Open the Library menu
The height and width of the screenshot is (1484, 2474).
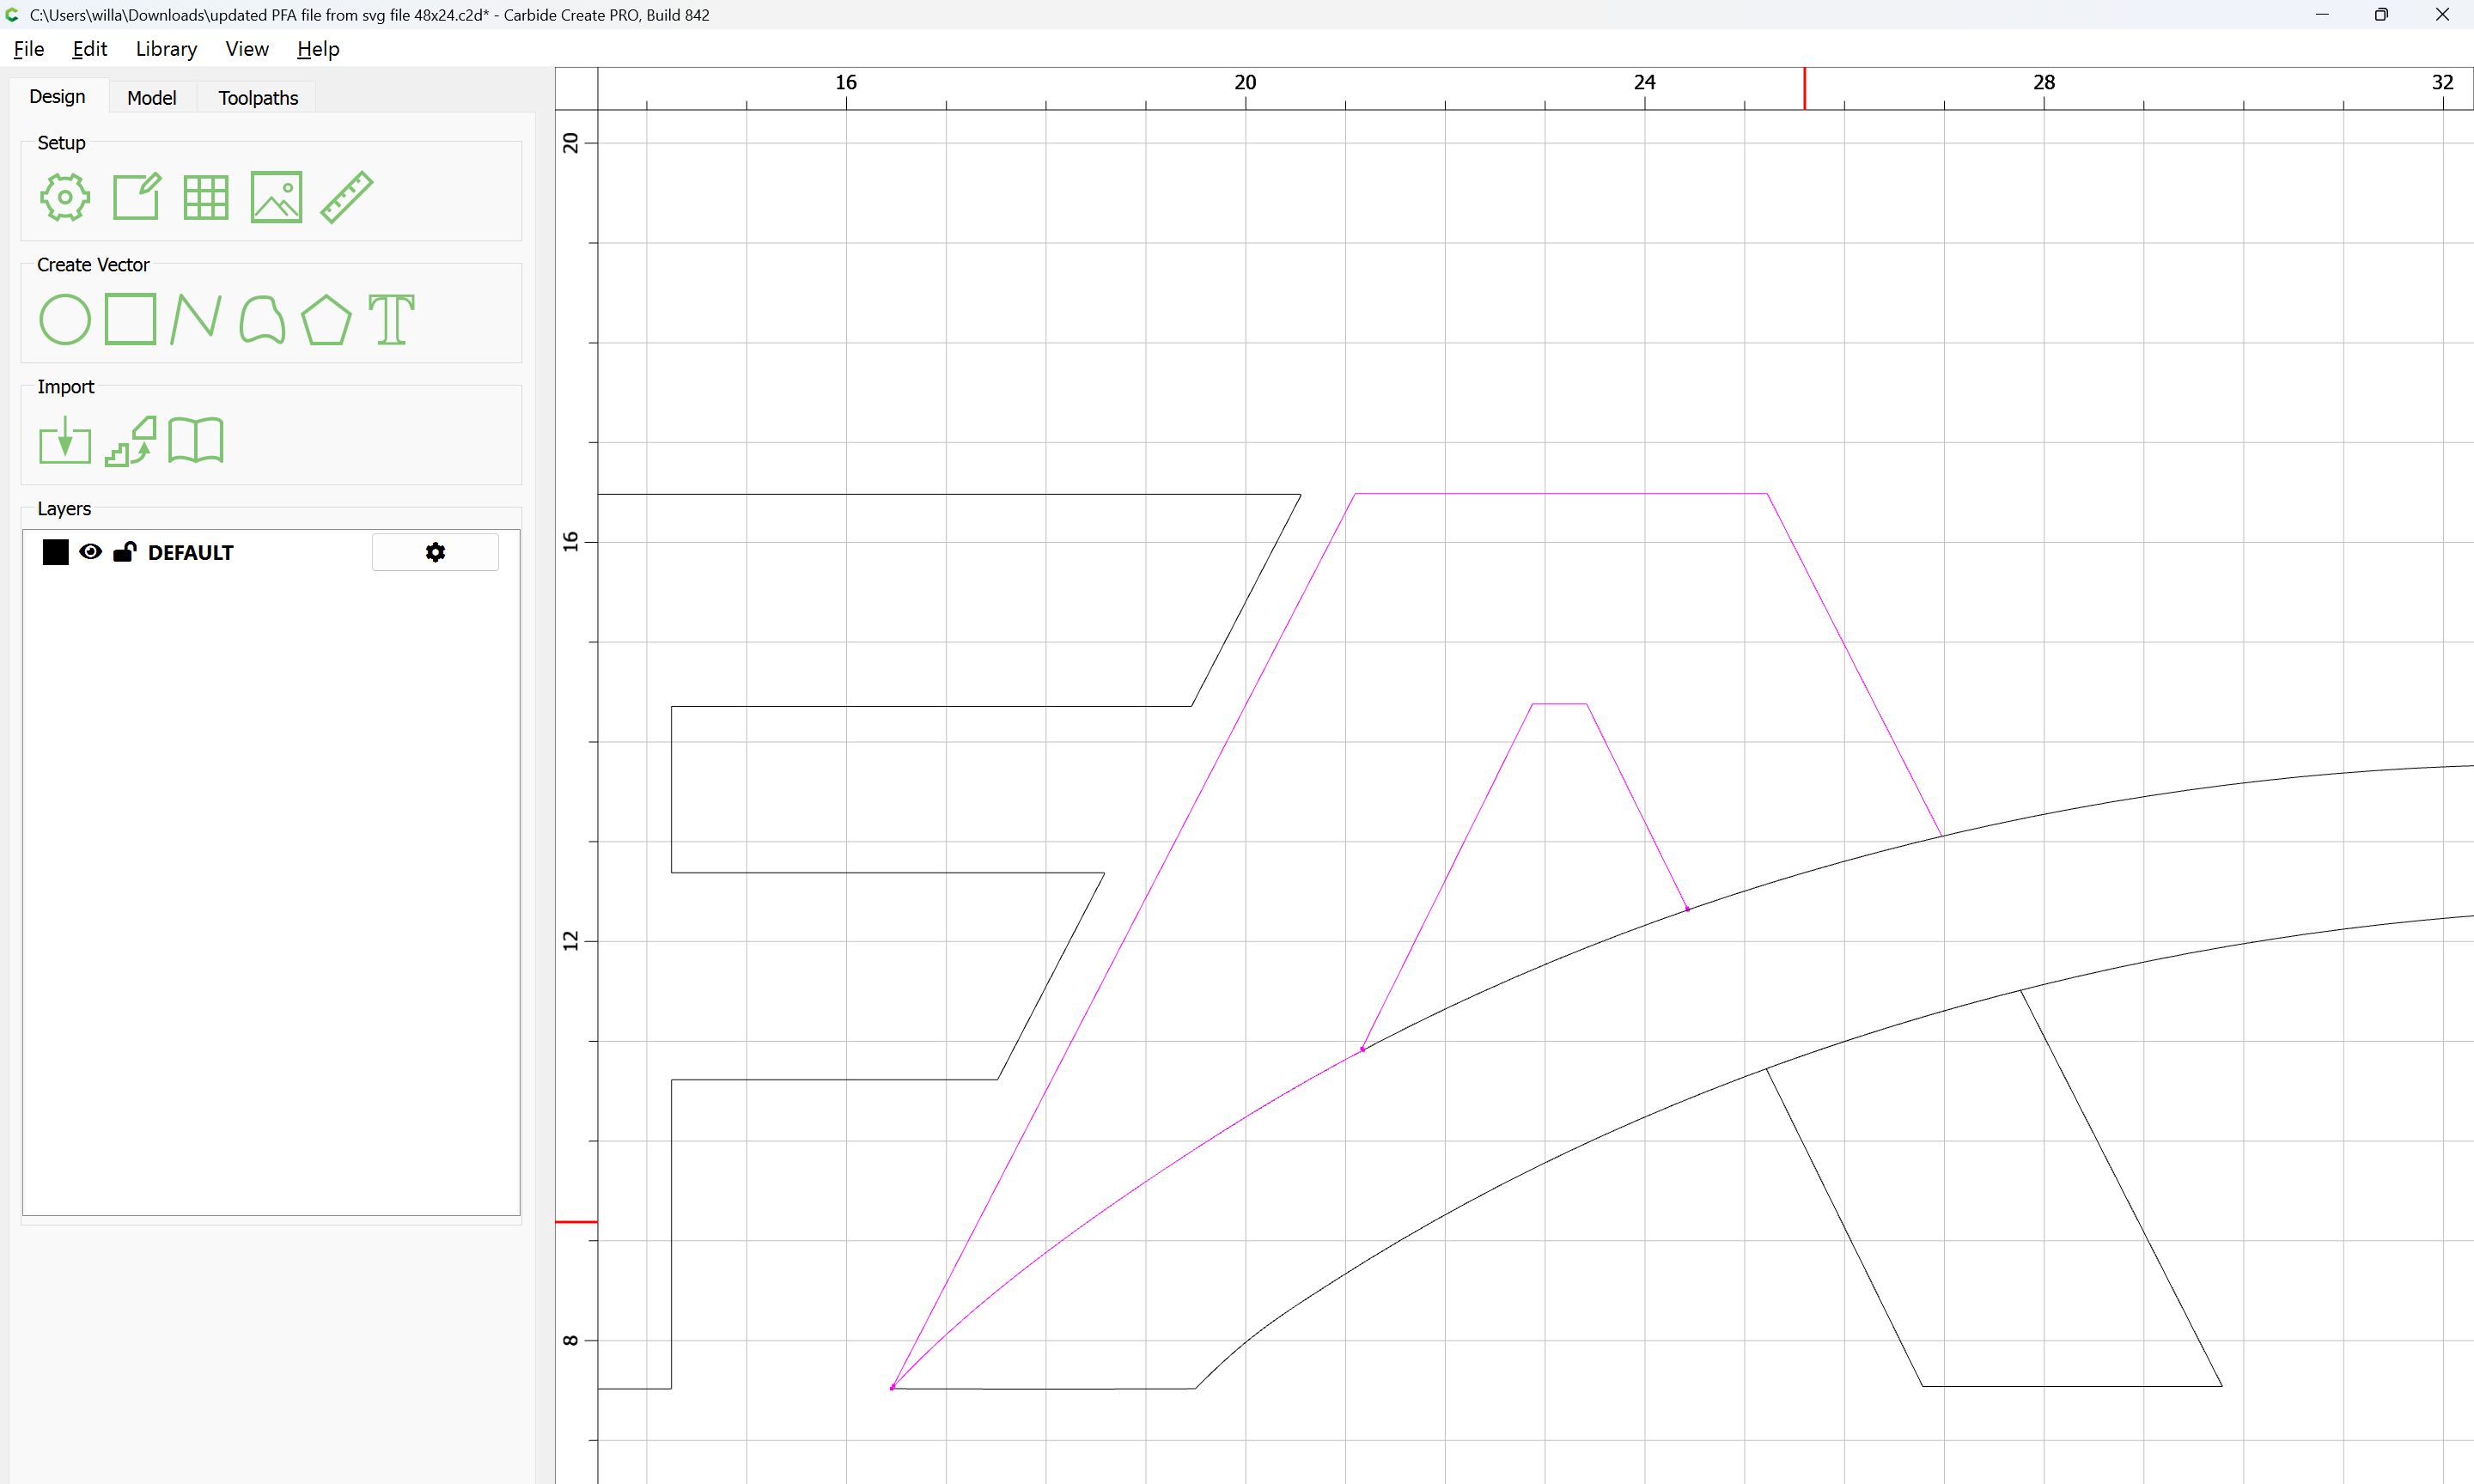pos(166,49)
